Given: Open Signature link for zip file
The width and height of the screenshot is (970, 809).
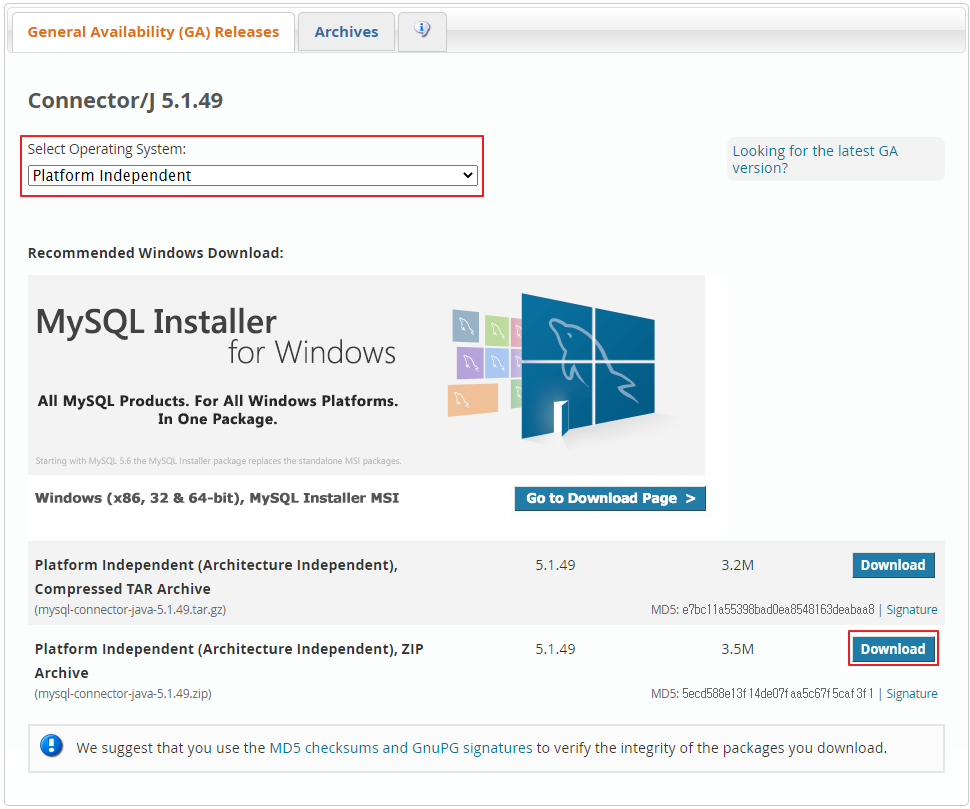Looking at the screenshot, I should pyautogui.click(x=912, y=694).
